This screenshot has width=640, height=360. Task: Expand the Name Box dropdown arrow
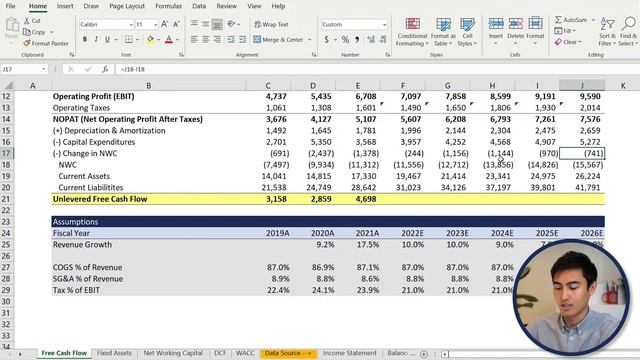click(x=43, y=69)
